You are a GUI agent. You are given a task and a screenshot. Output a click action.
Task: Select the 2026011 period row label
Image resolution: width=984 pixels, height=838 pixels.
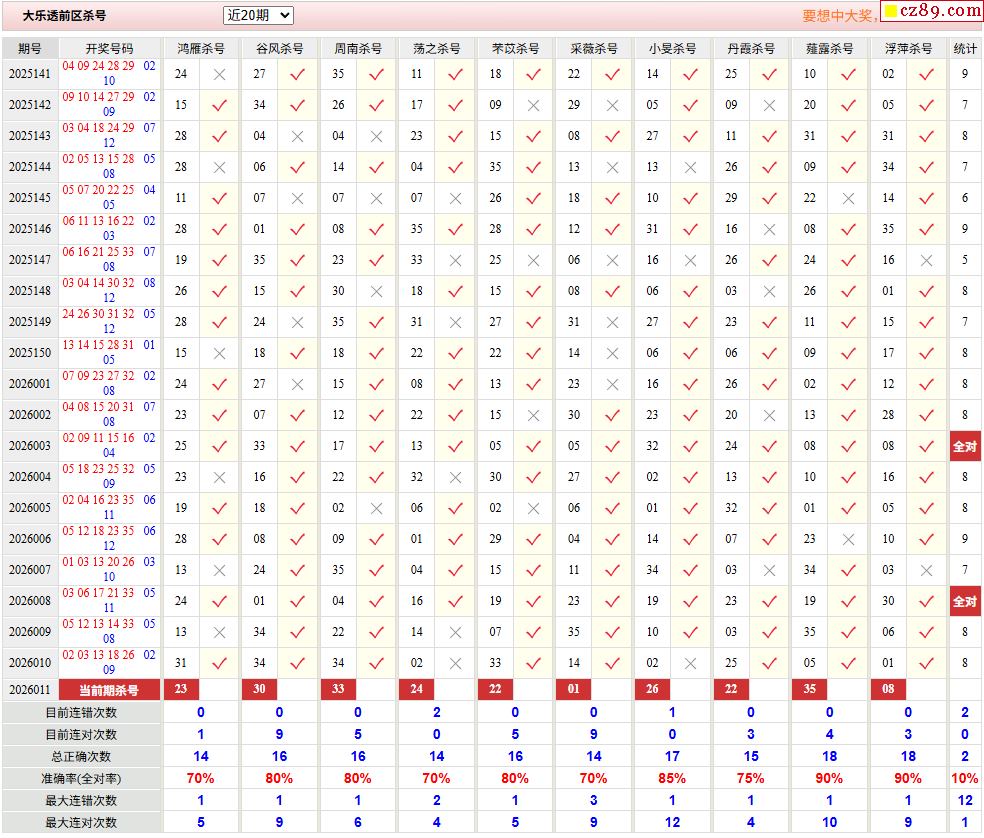point(30,689)
